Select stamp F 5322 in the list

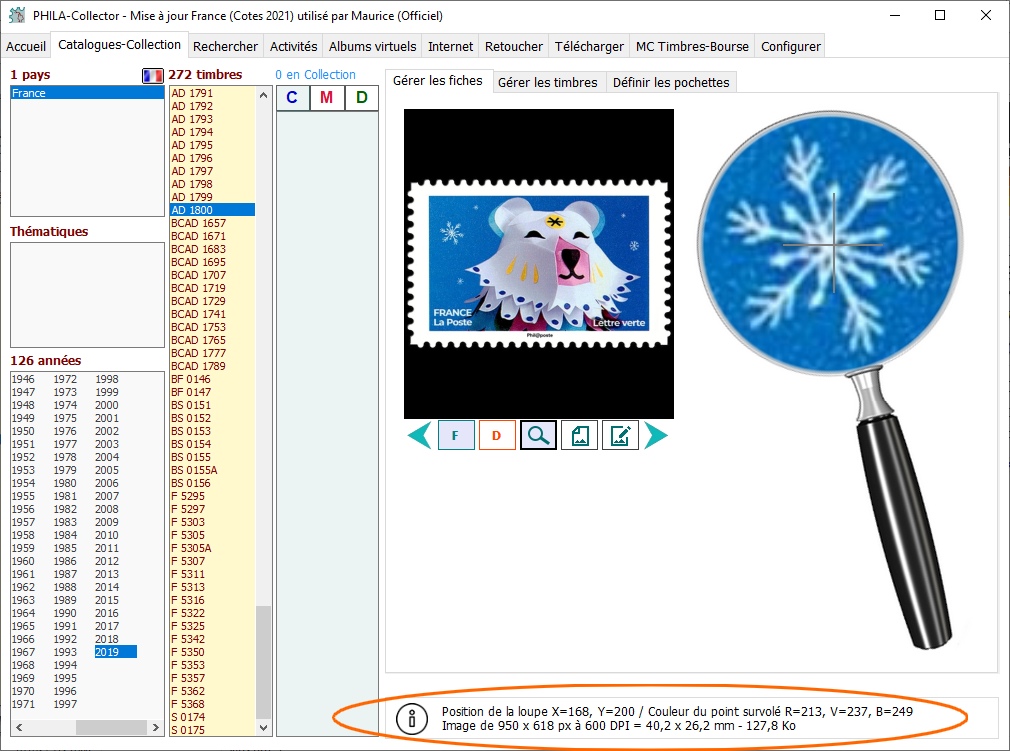click(213, 613)
